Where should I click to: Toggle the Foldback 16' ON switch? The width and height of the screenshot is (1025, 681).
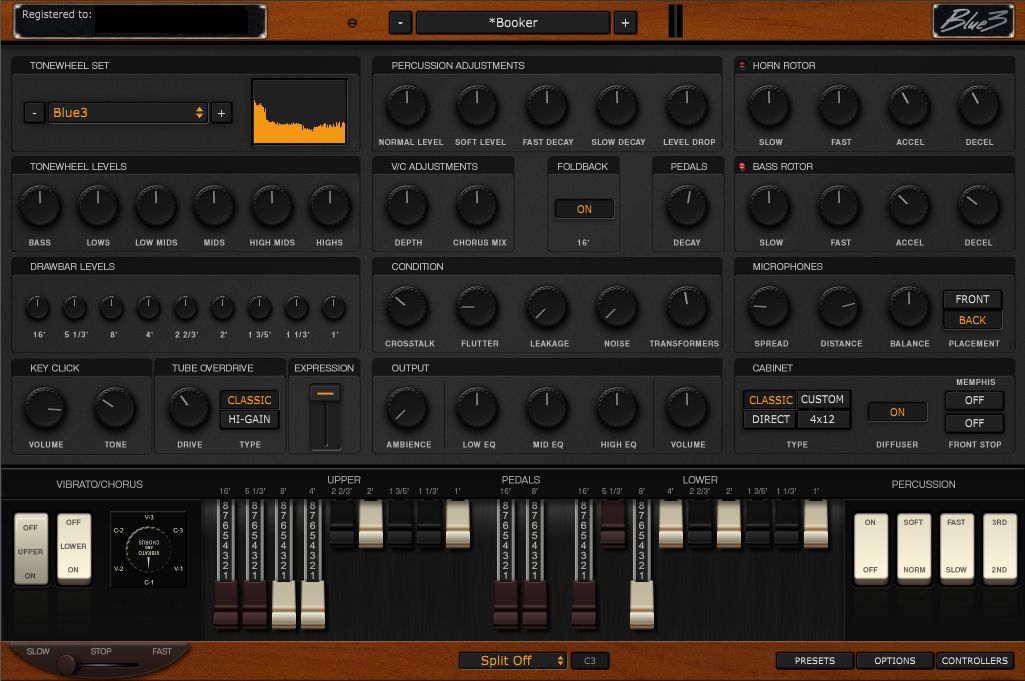pyautogui.click(x=584, y=209)
